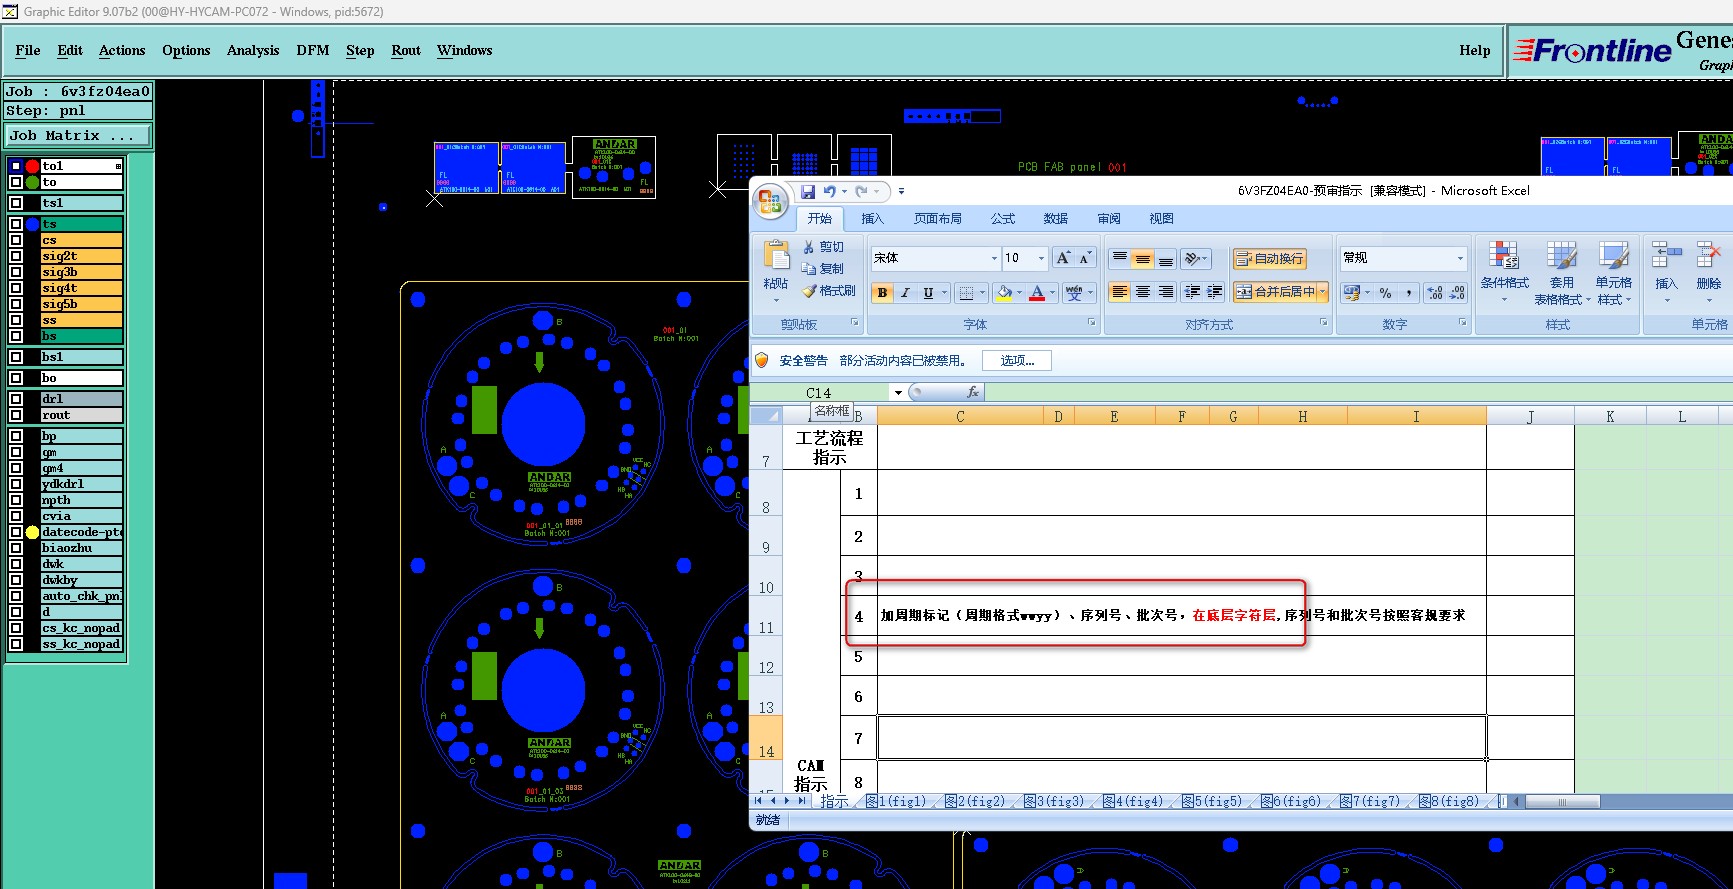Click red color dot of layer to1

[32, 166]
